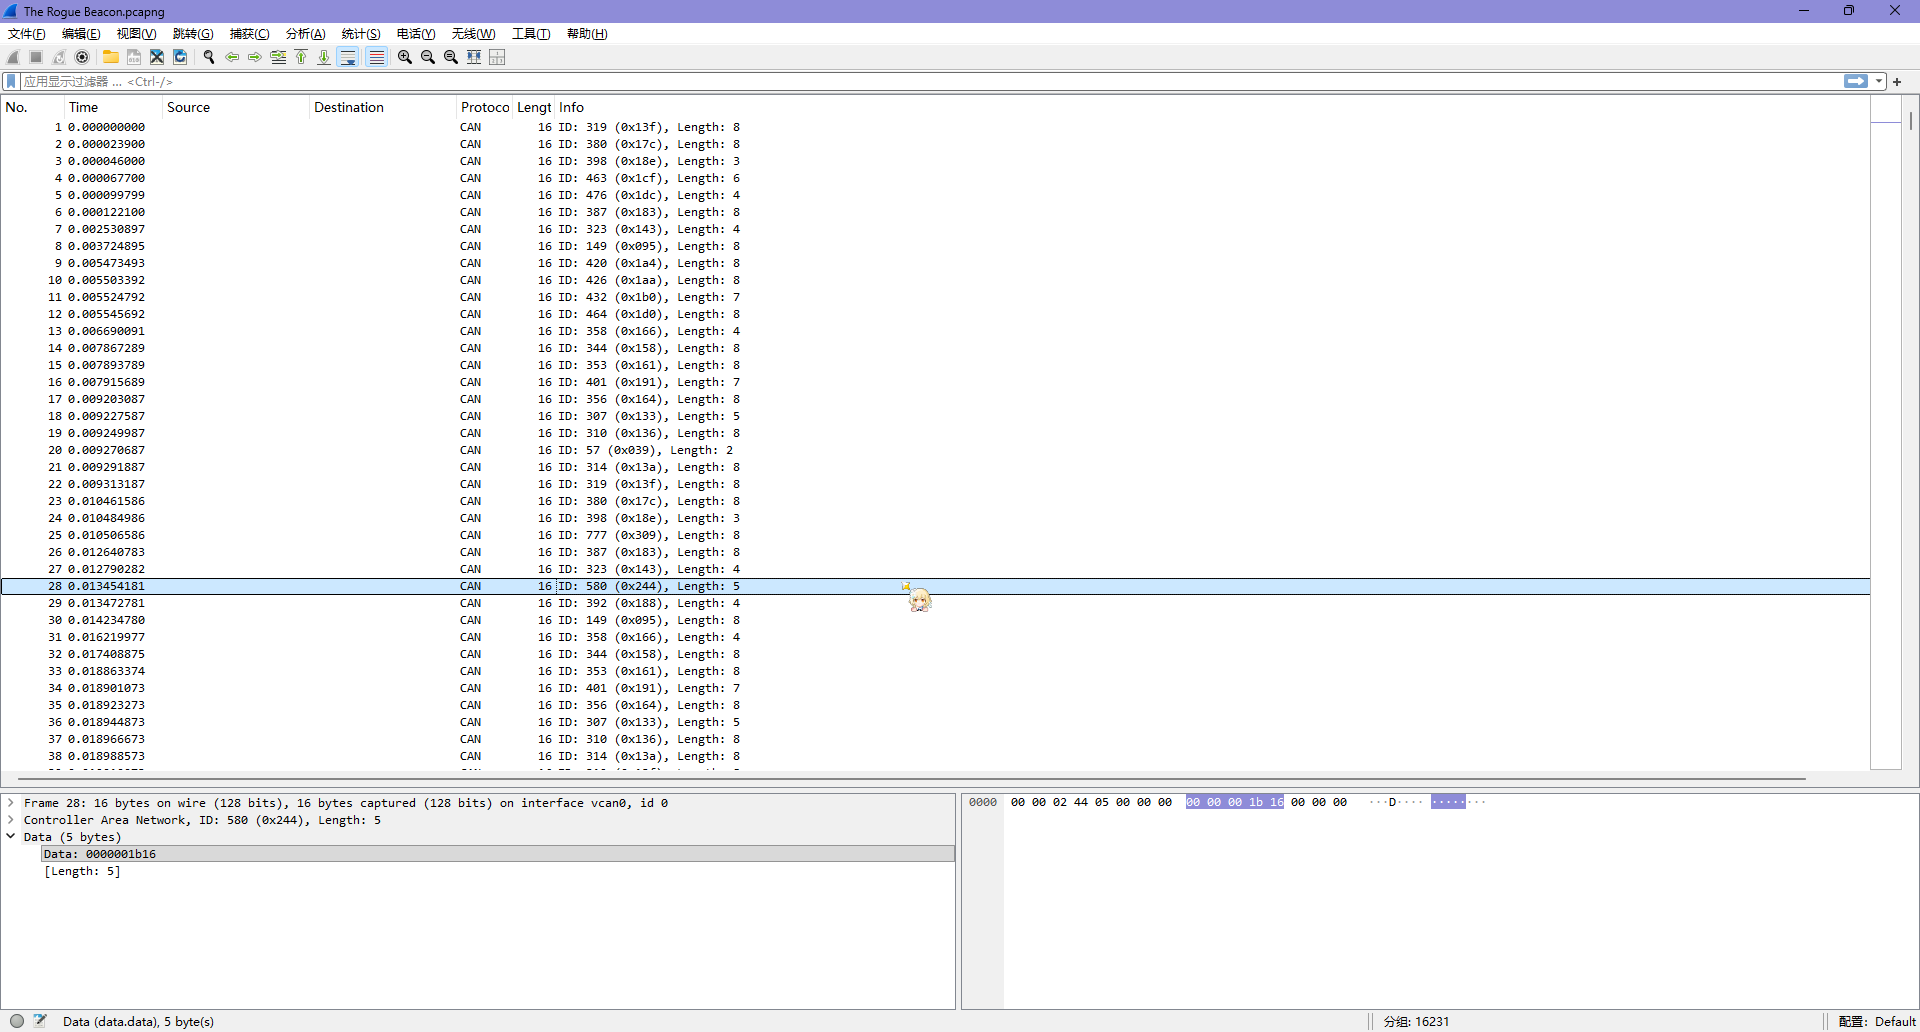Open the 统计(S) menu
The height and width of the screenshot is (1032, 1920).
click(x=360, y=34)
